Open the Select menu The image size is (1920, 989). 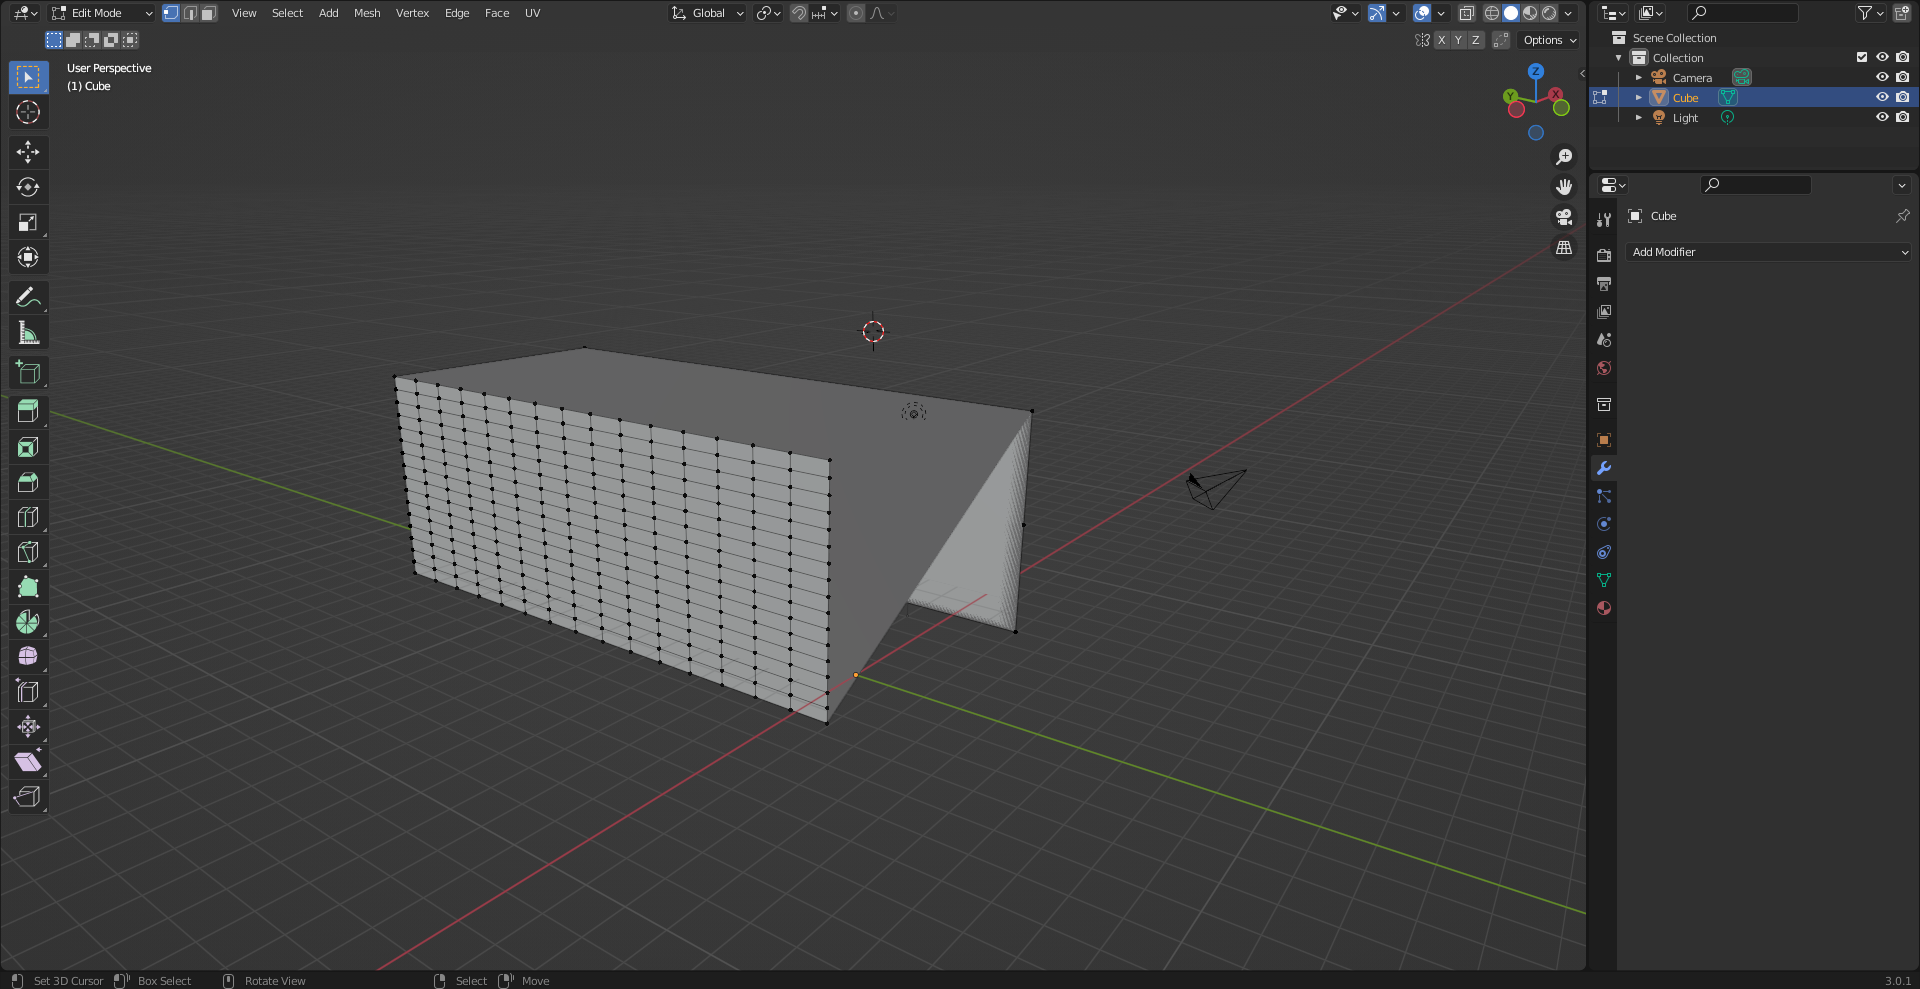(287, 13)
